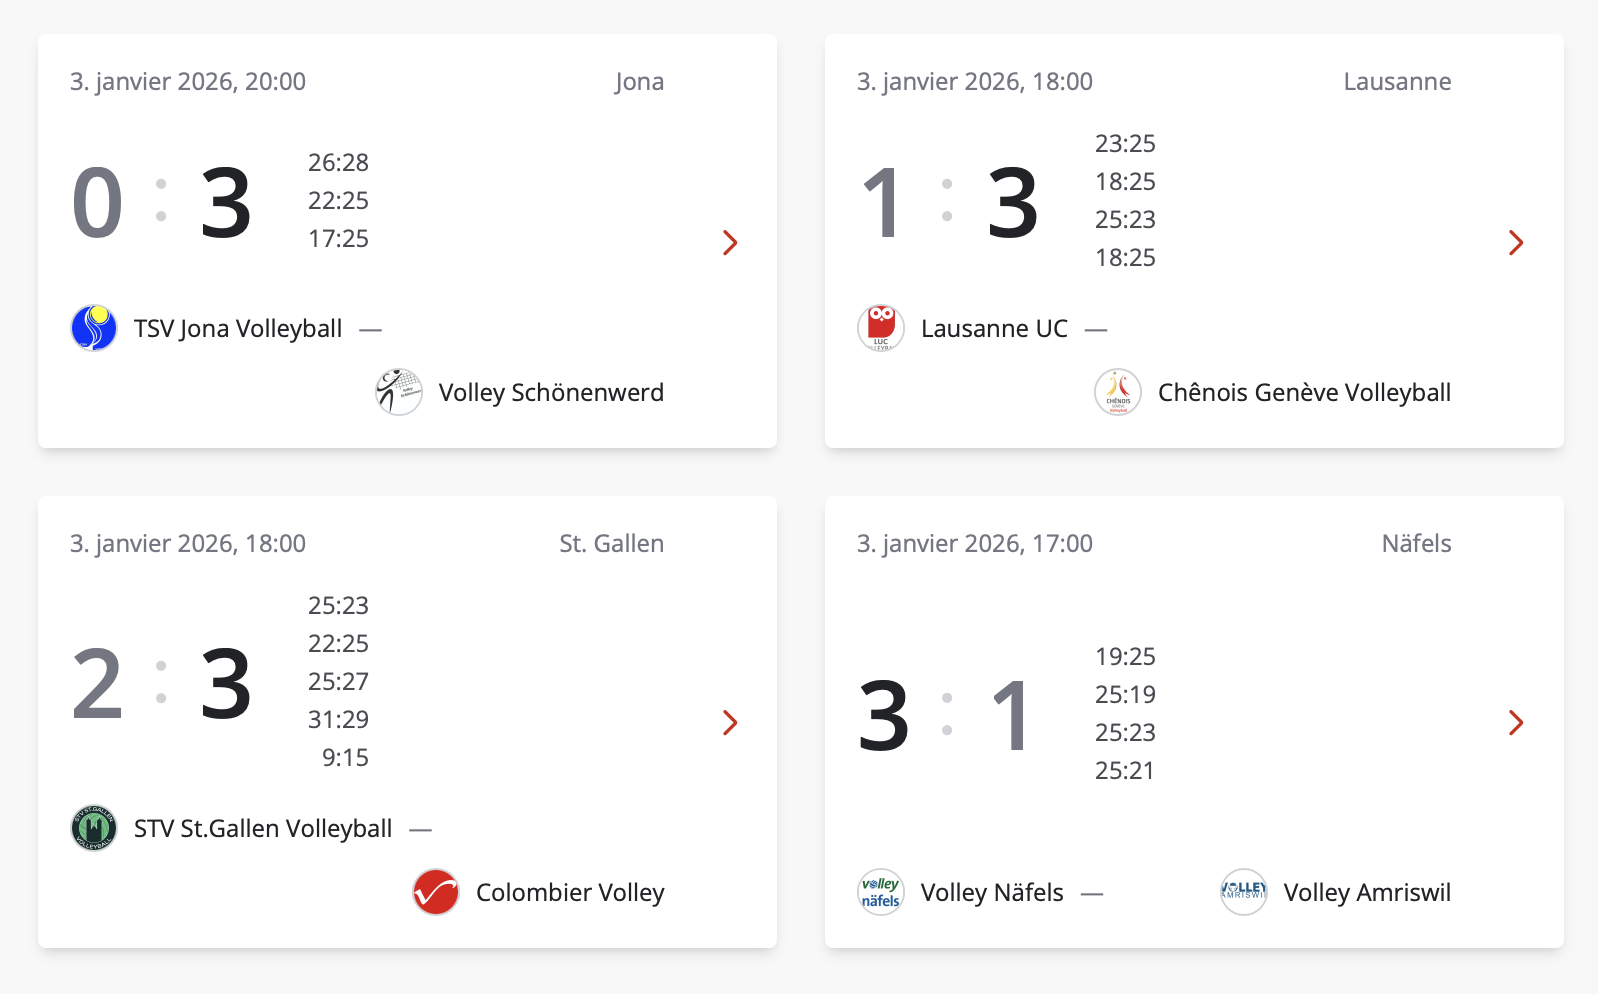
Task: Click the Volley Näfels team logo
Action: (881, 892)
